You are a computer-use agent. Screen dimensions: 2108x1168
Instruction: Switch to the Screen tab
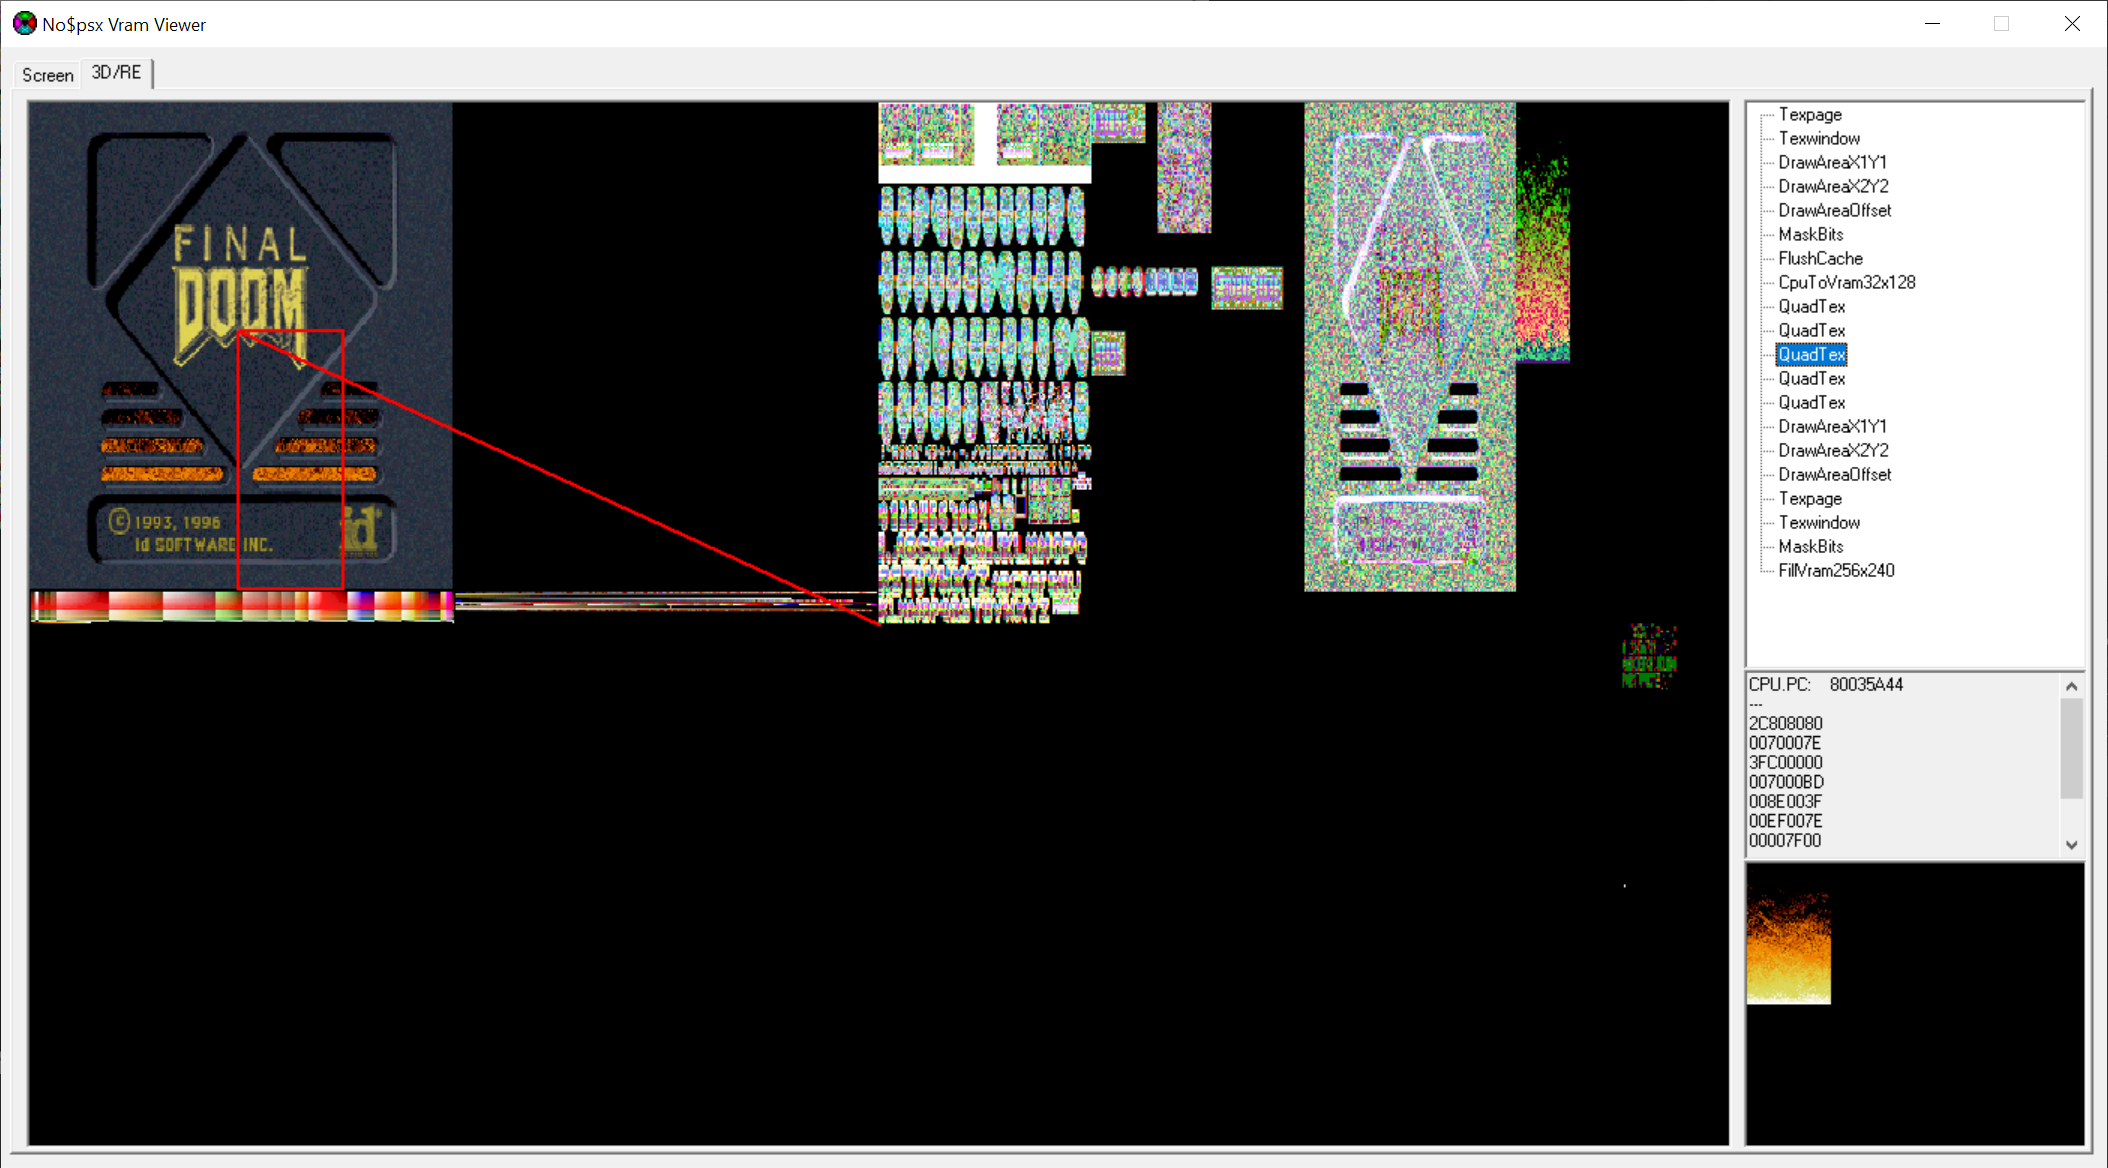tap(47, 75)
